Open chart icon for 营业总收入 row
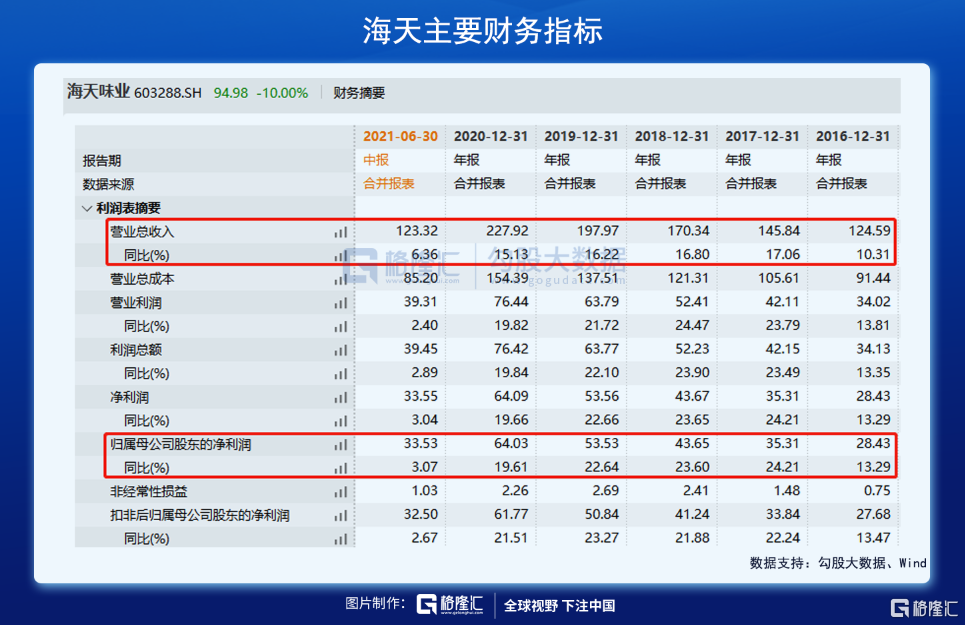 coord(341,232)
